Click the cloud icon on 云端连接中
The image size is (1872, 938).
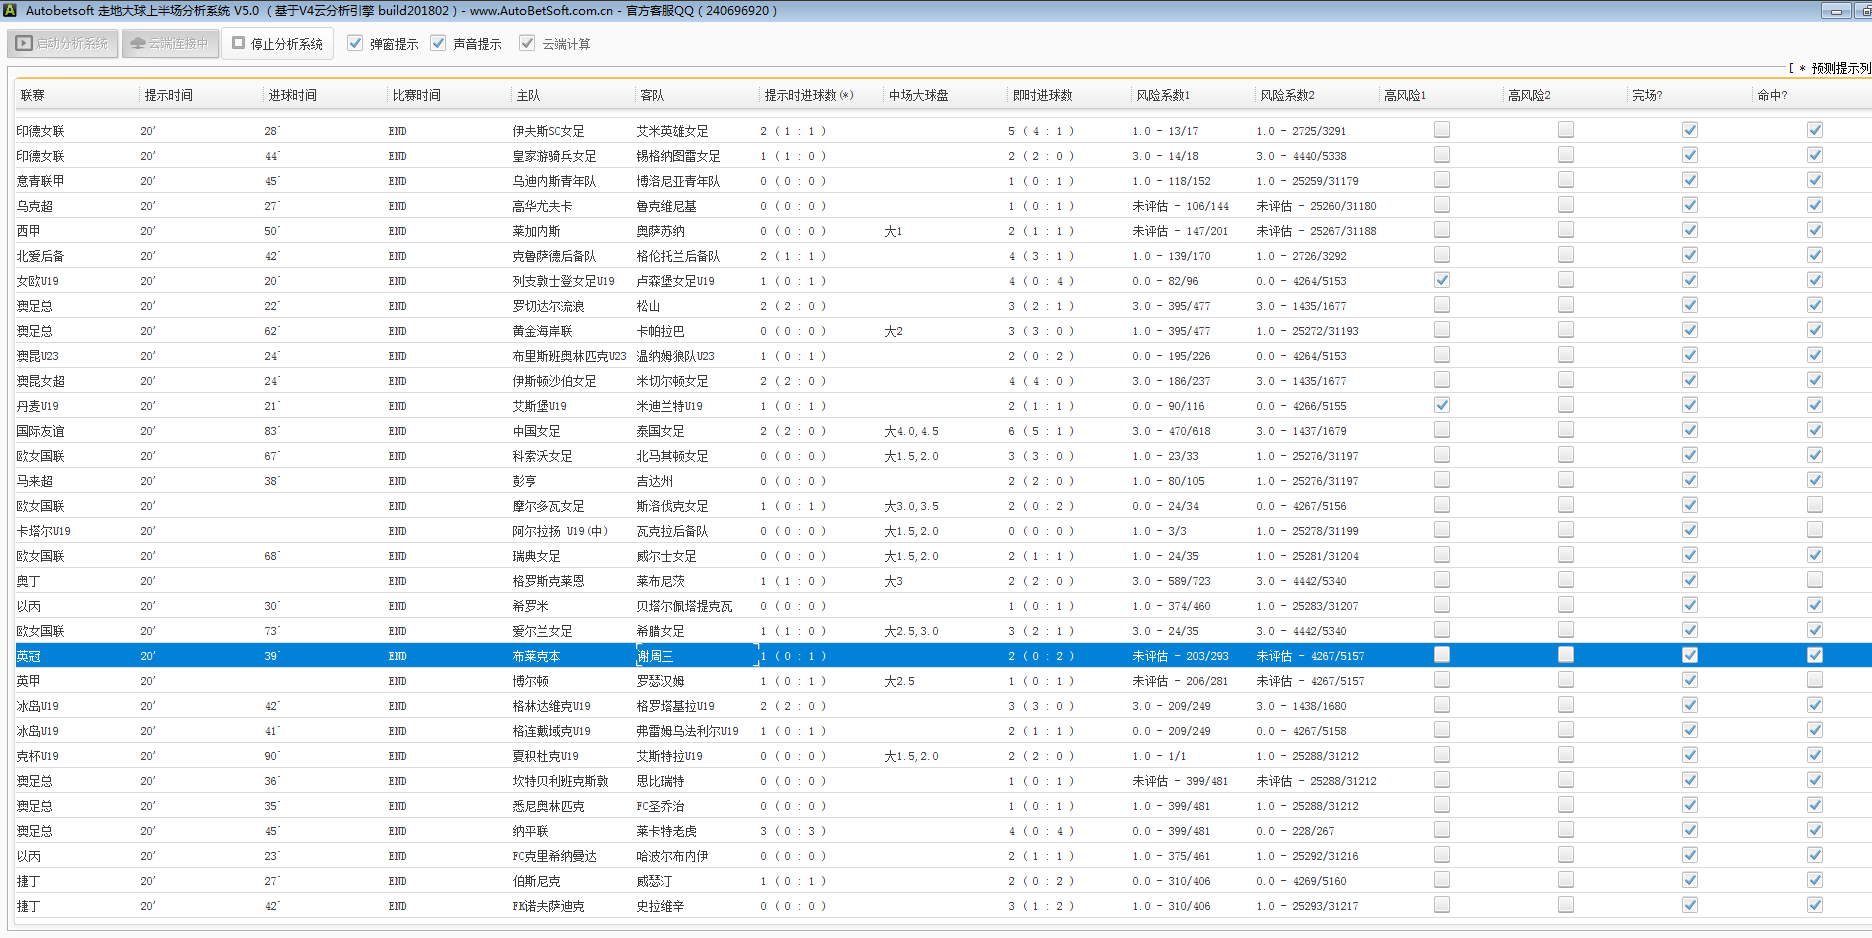coord(138,44)
